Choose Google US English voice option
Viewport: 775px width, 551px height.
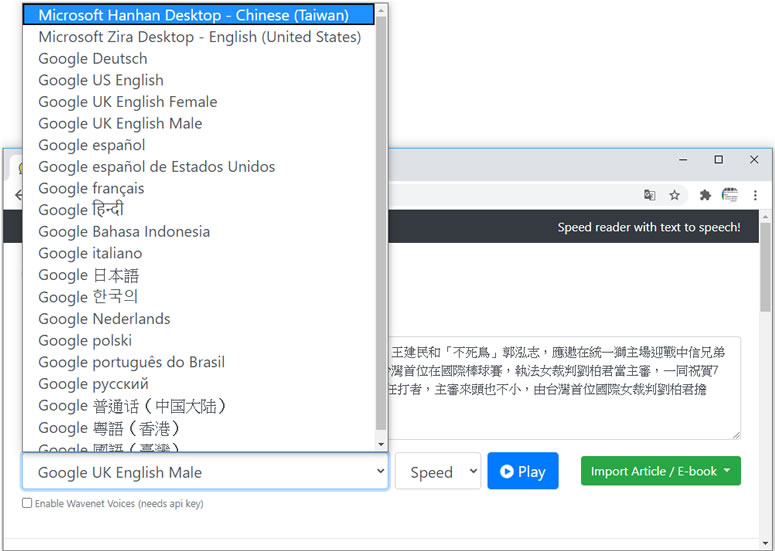tap(101, 80)
